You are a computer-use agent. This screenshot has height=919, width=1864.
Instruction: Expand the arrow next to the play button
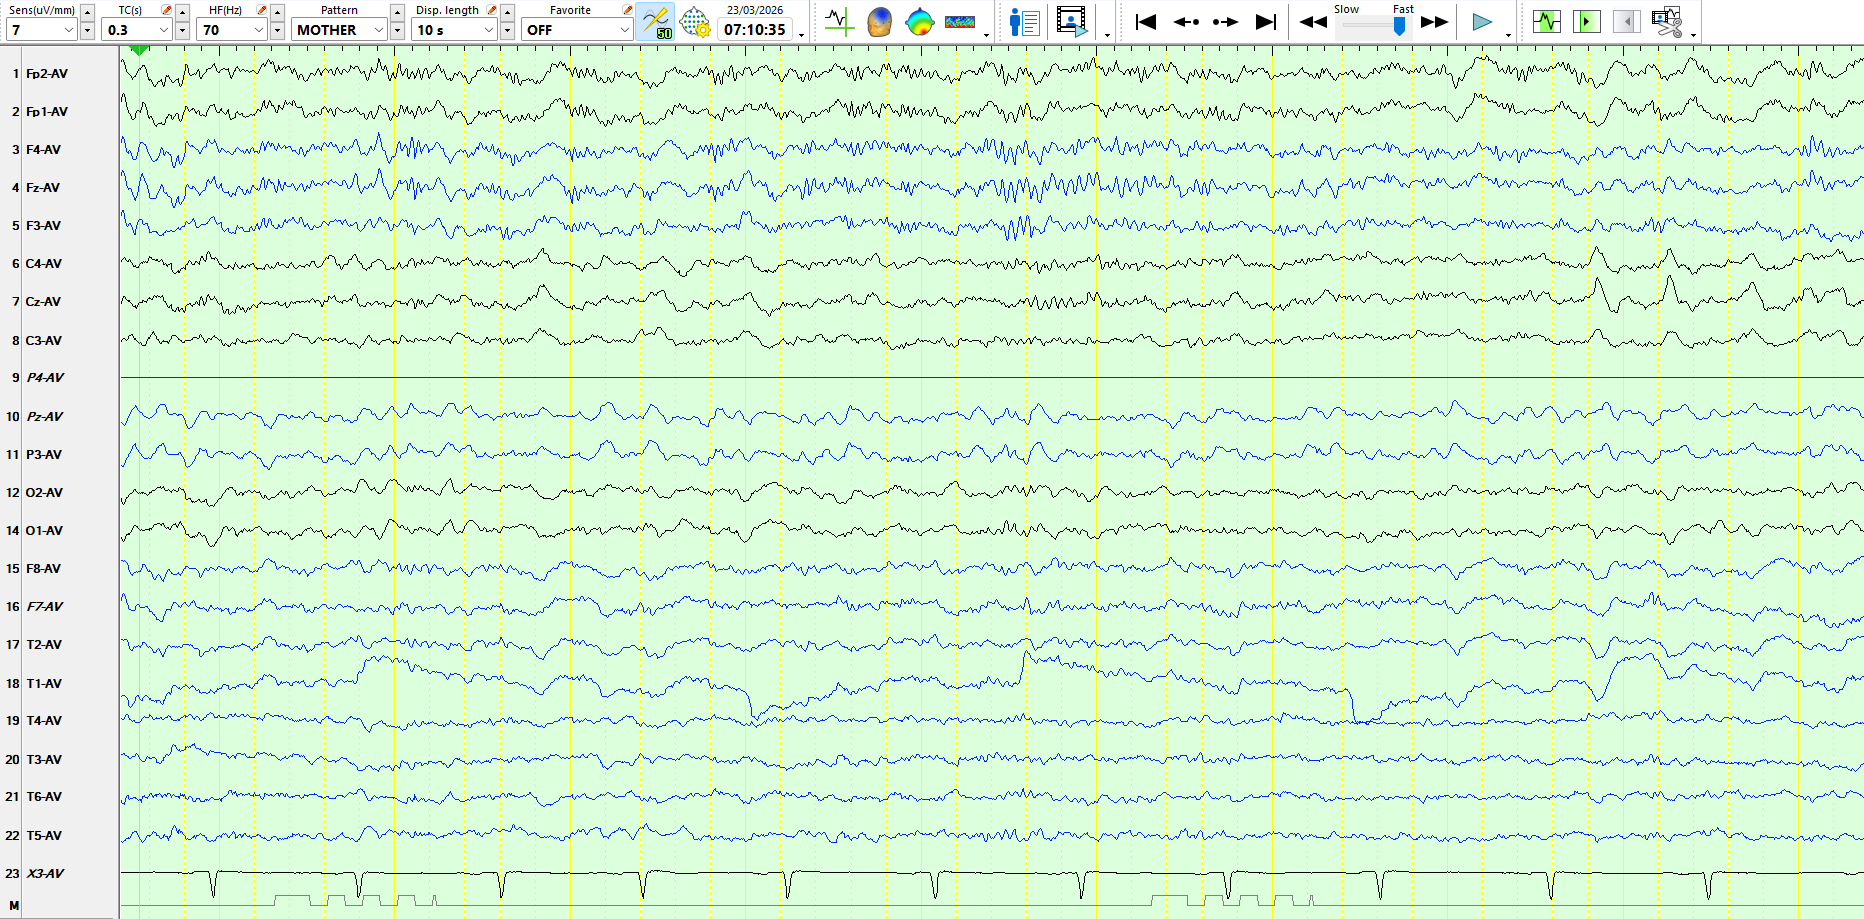tap(1508, 34)
